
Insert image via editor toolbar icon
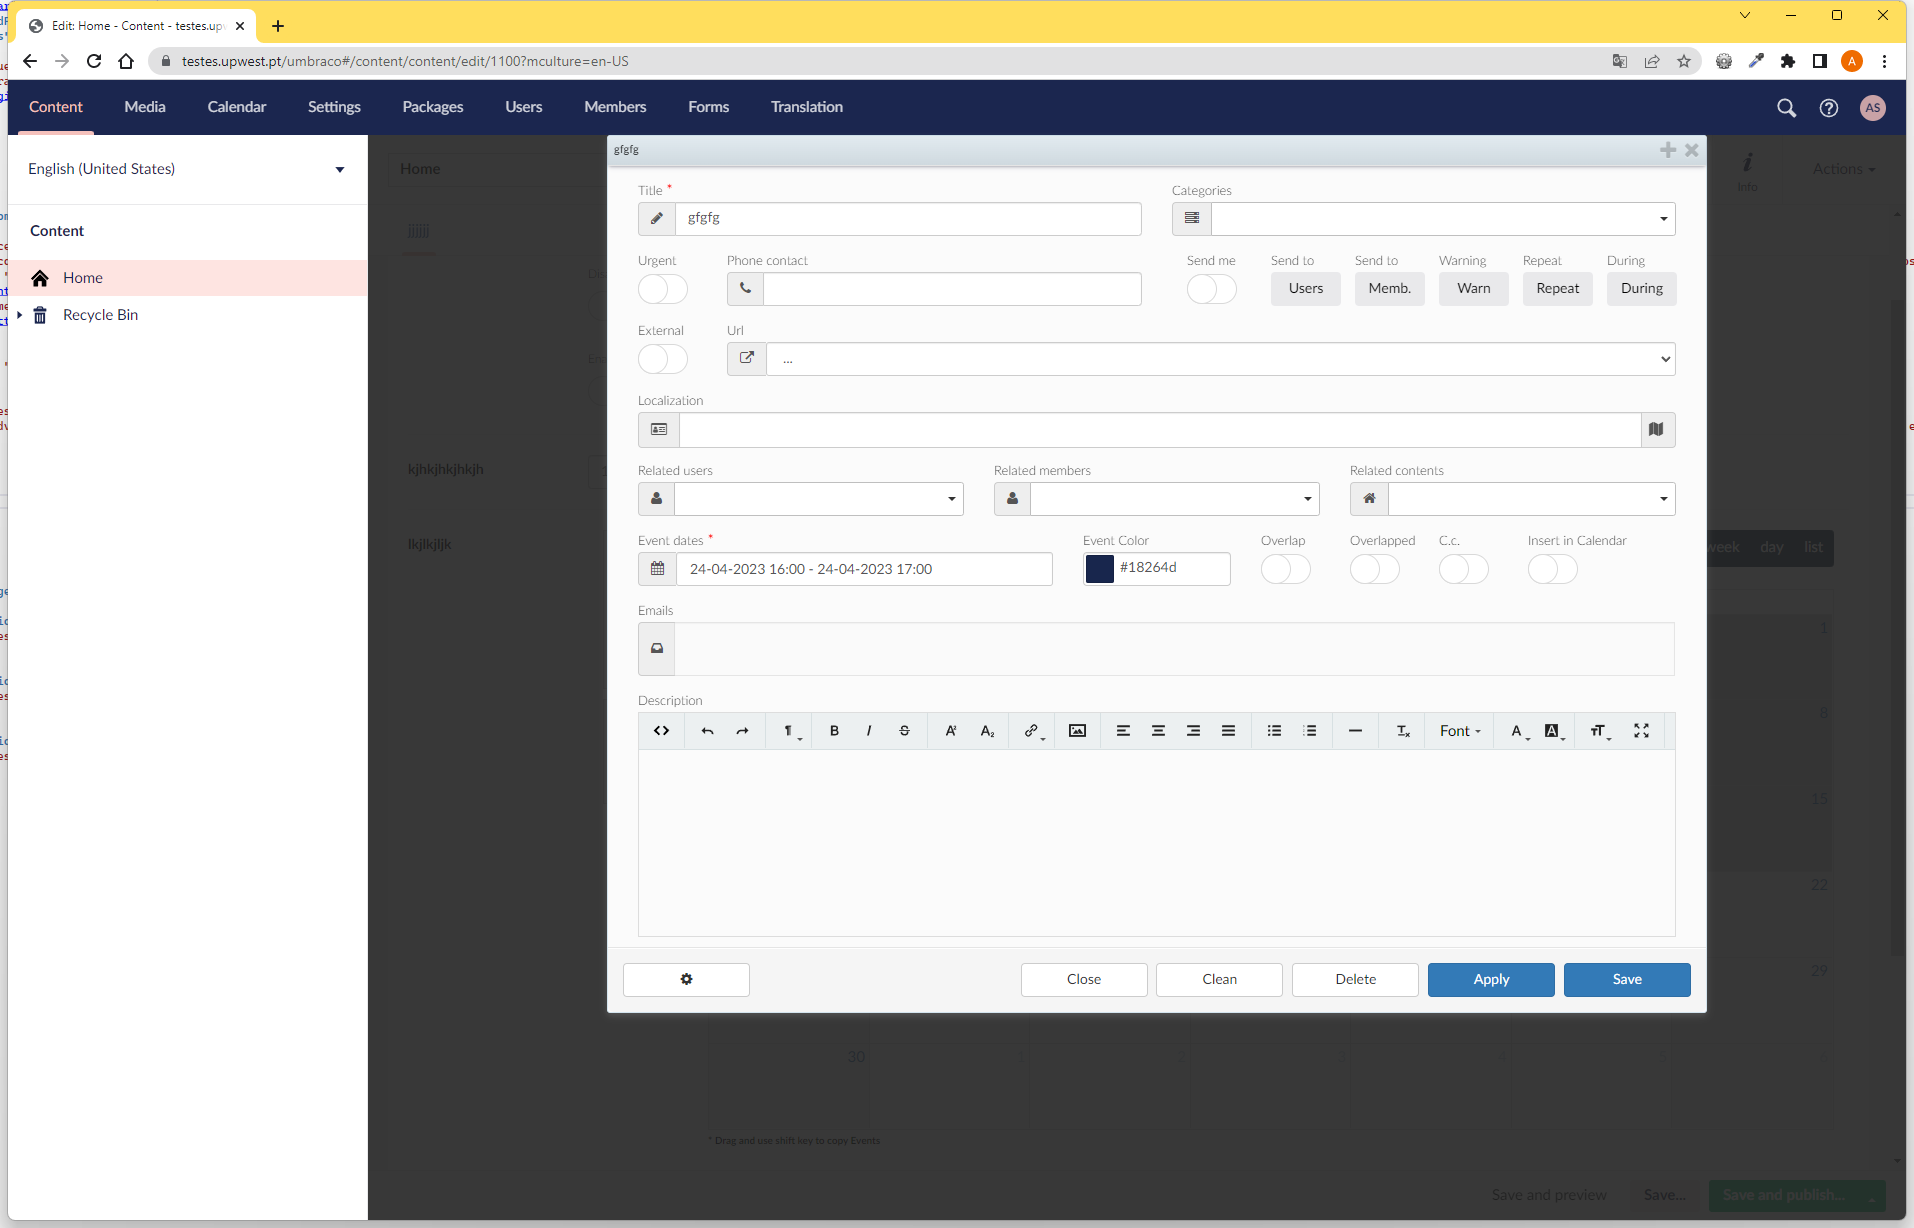point(1077,731)
